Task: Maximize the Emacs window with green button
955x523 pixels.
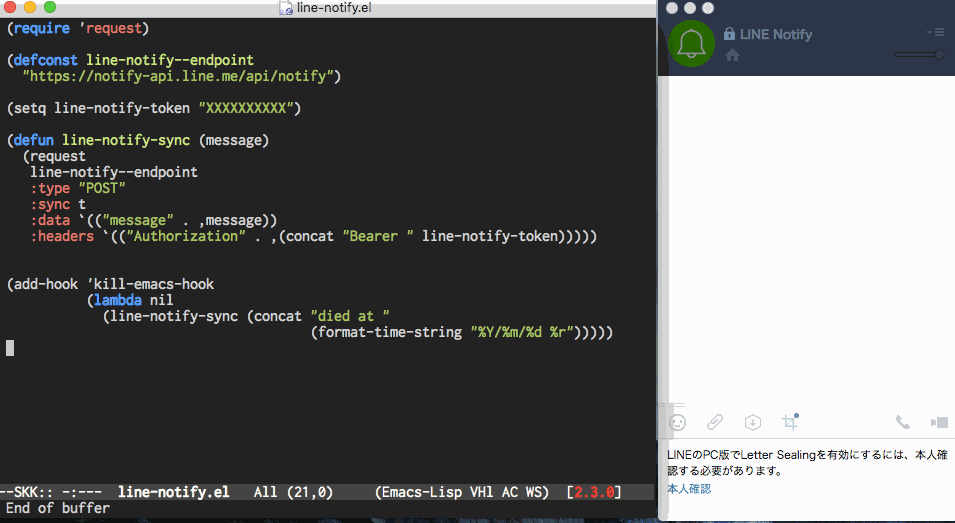Action: coord(50,7)
